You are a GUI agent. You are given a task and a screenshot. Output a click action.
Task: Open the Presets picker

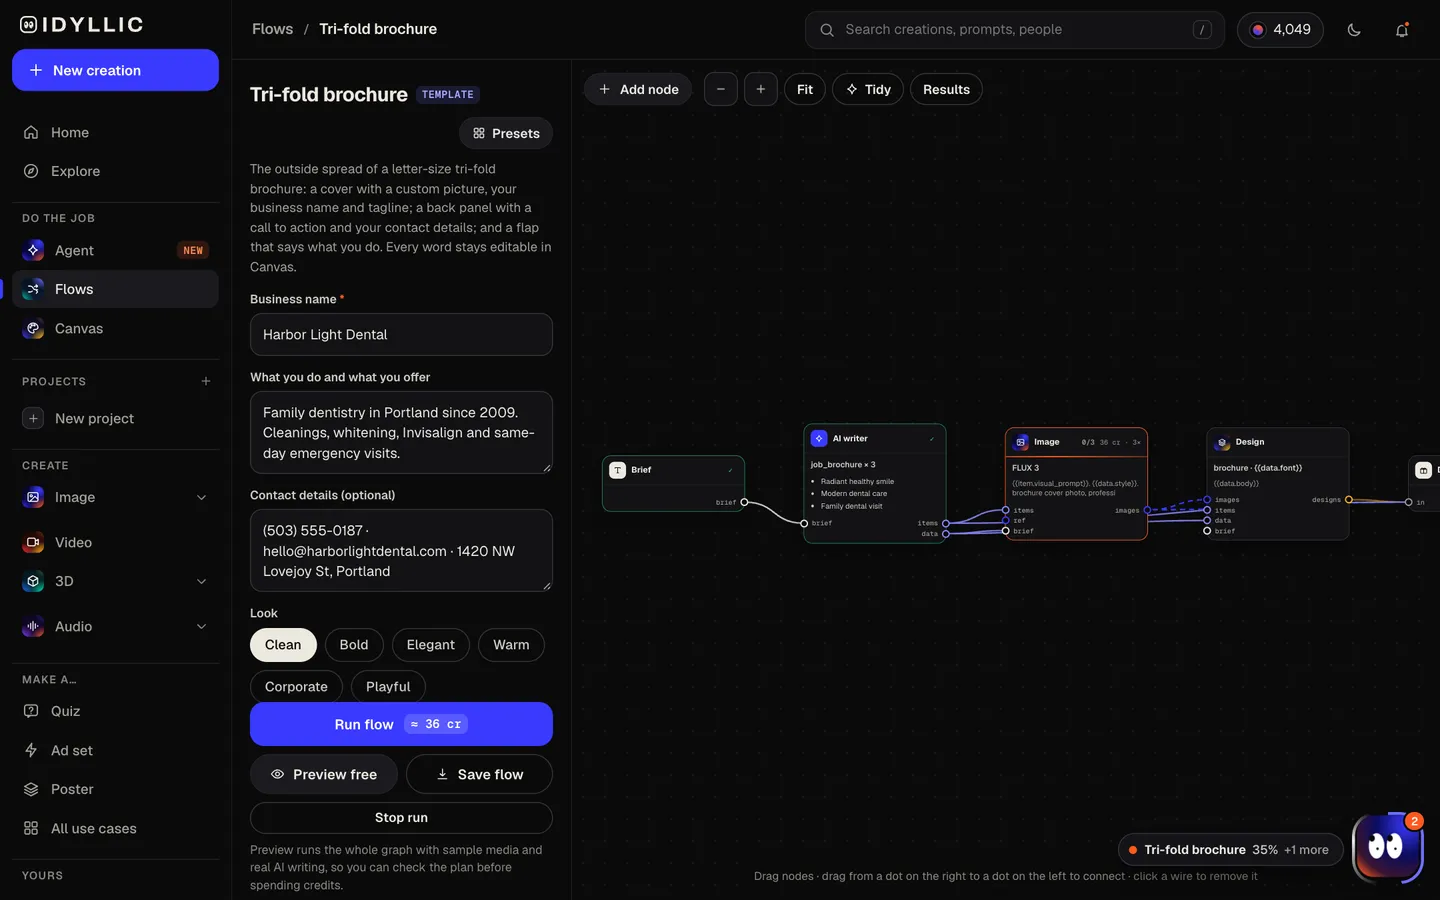pos(506,133)
